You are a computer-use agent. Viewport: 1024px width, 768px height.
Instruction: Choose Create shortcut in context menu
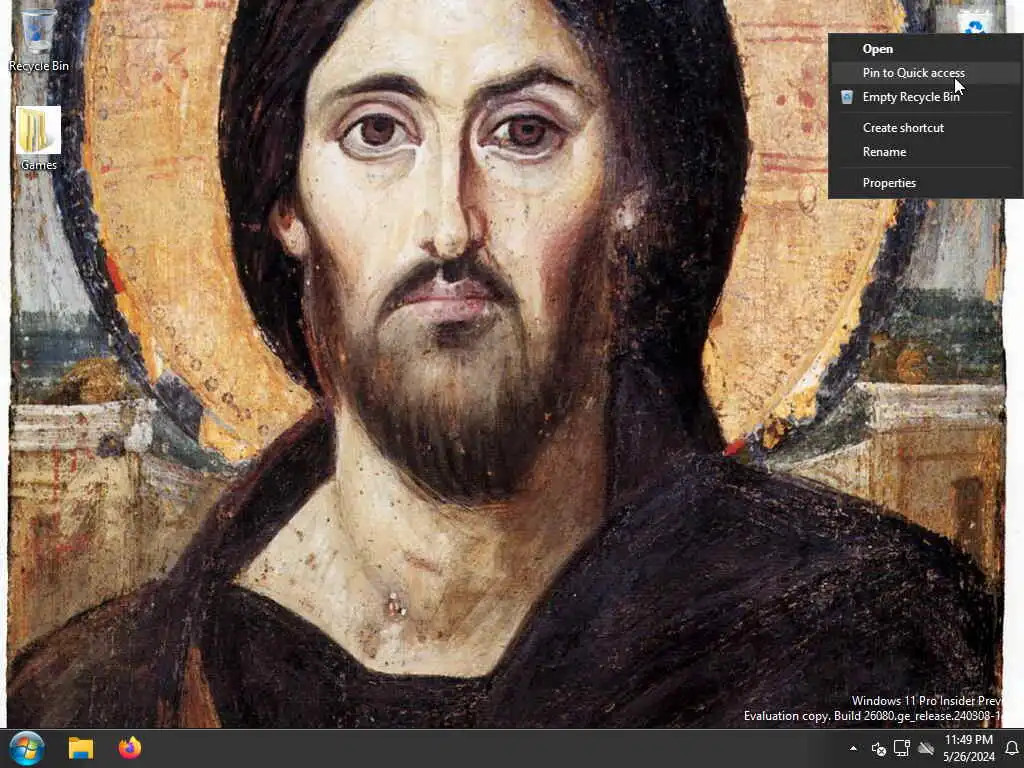925,128
